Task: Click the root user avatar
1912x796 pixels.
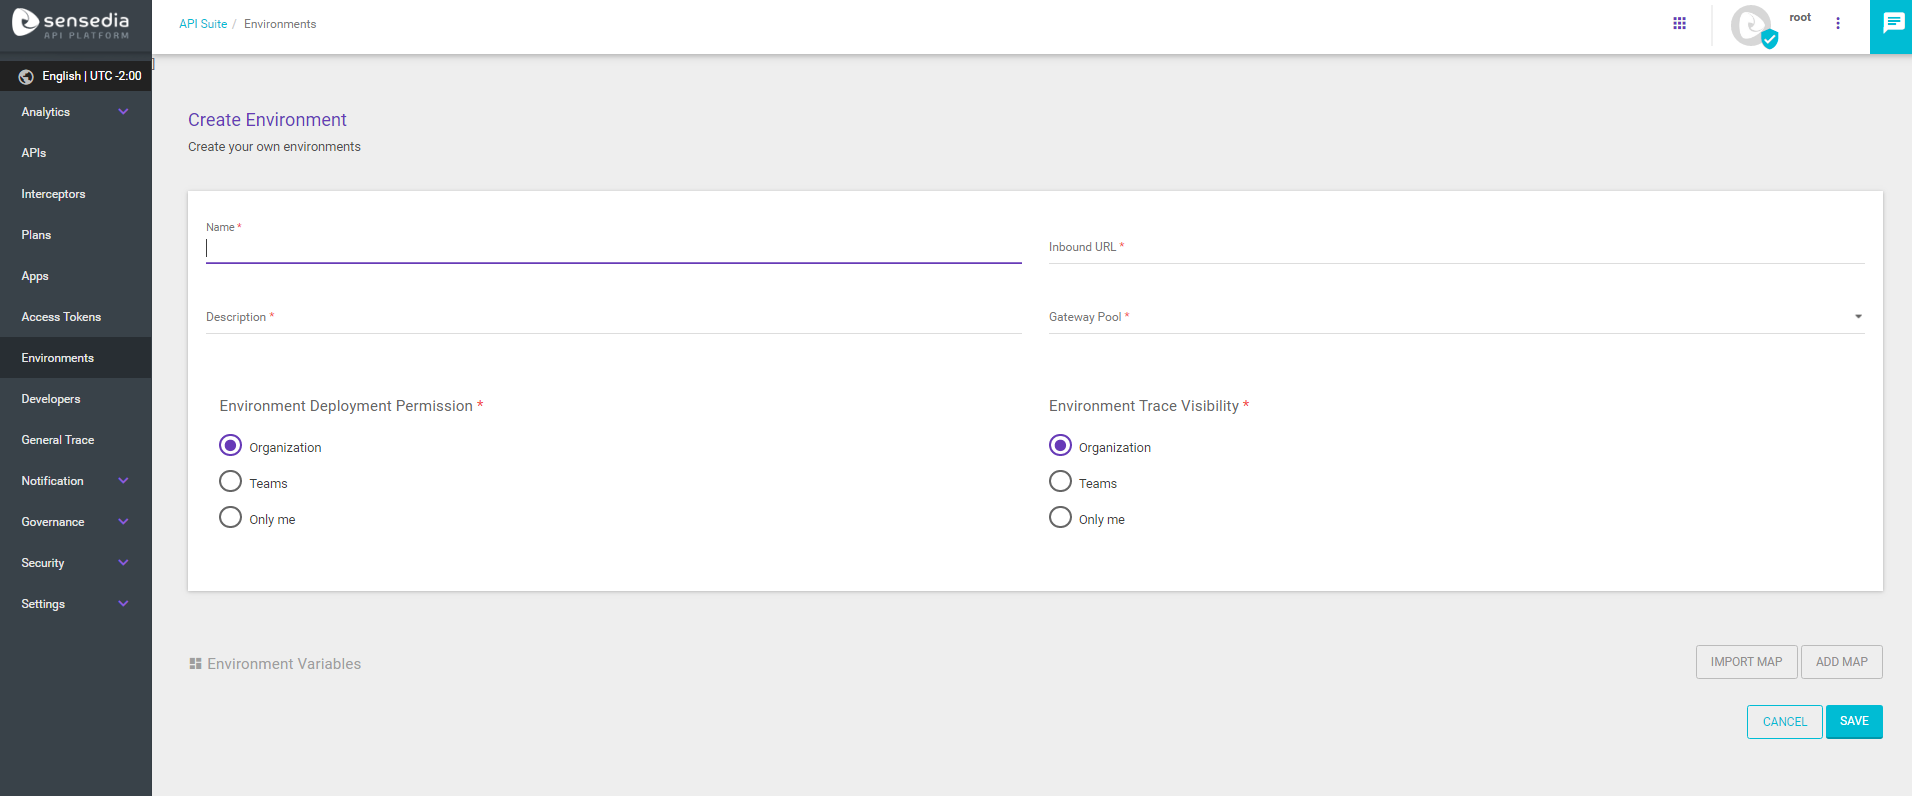Action: tap(1751, 25)
